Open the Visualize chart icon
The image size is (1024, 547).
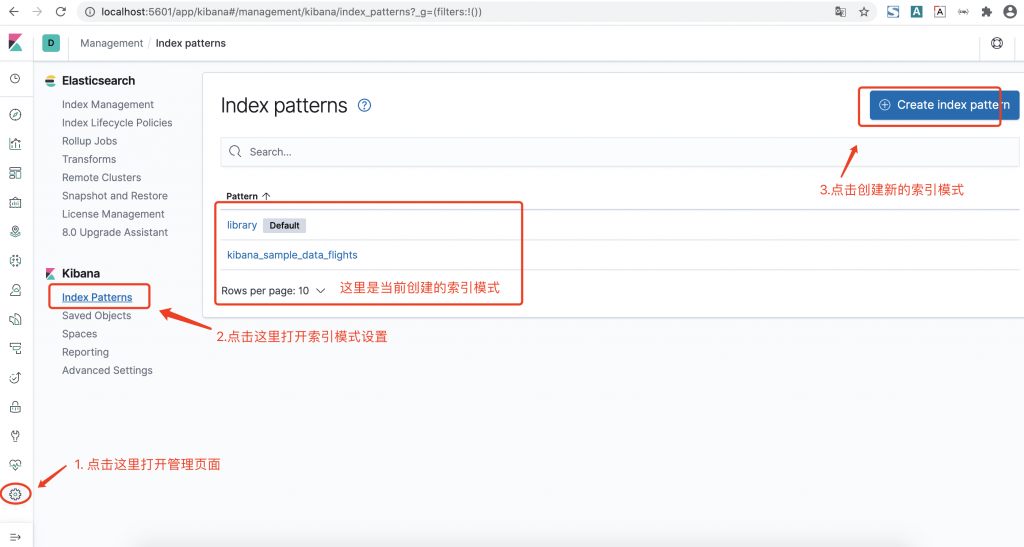pyautogui.click(x=15, y=144)
